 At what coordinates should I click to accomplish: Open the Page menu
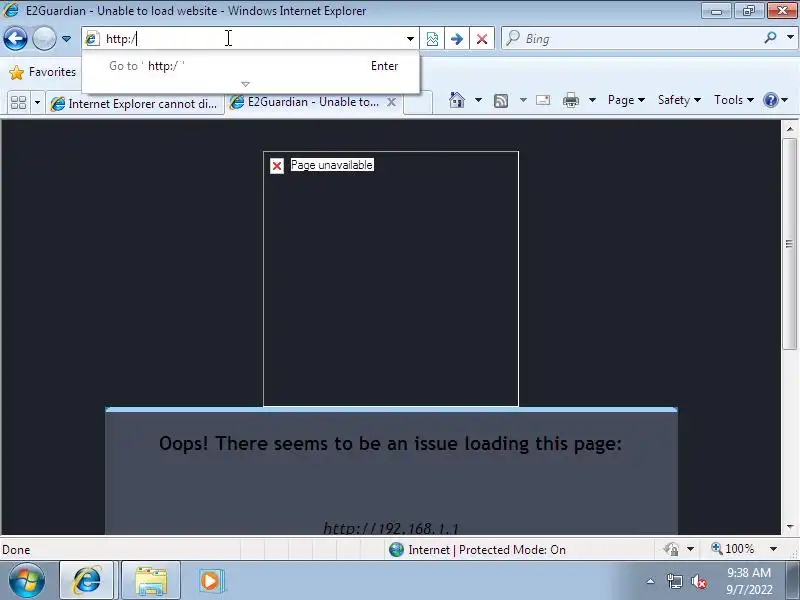click(626, 100)
